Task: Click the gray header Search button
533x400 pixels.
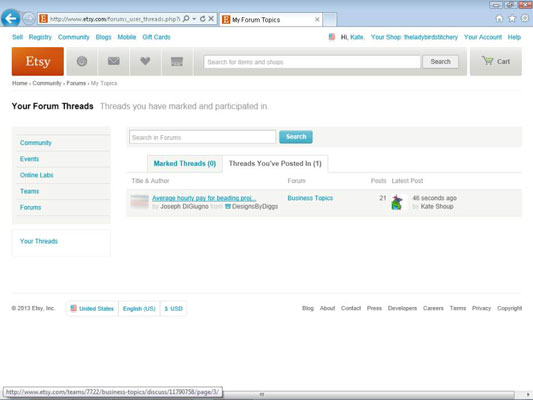Action: 440,62
